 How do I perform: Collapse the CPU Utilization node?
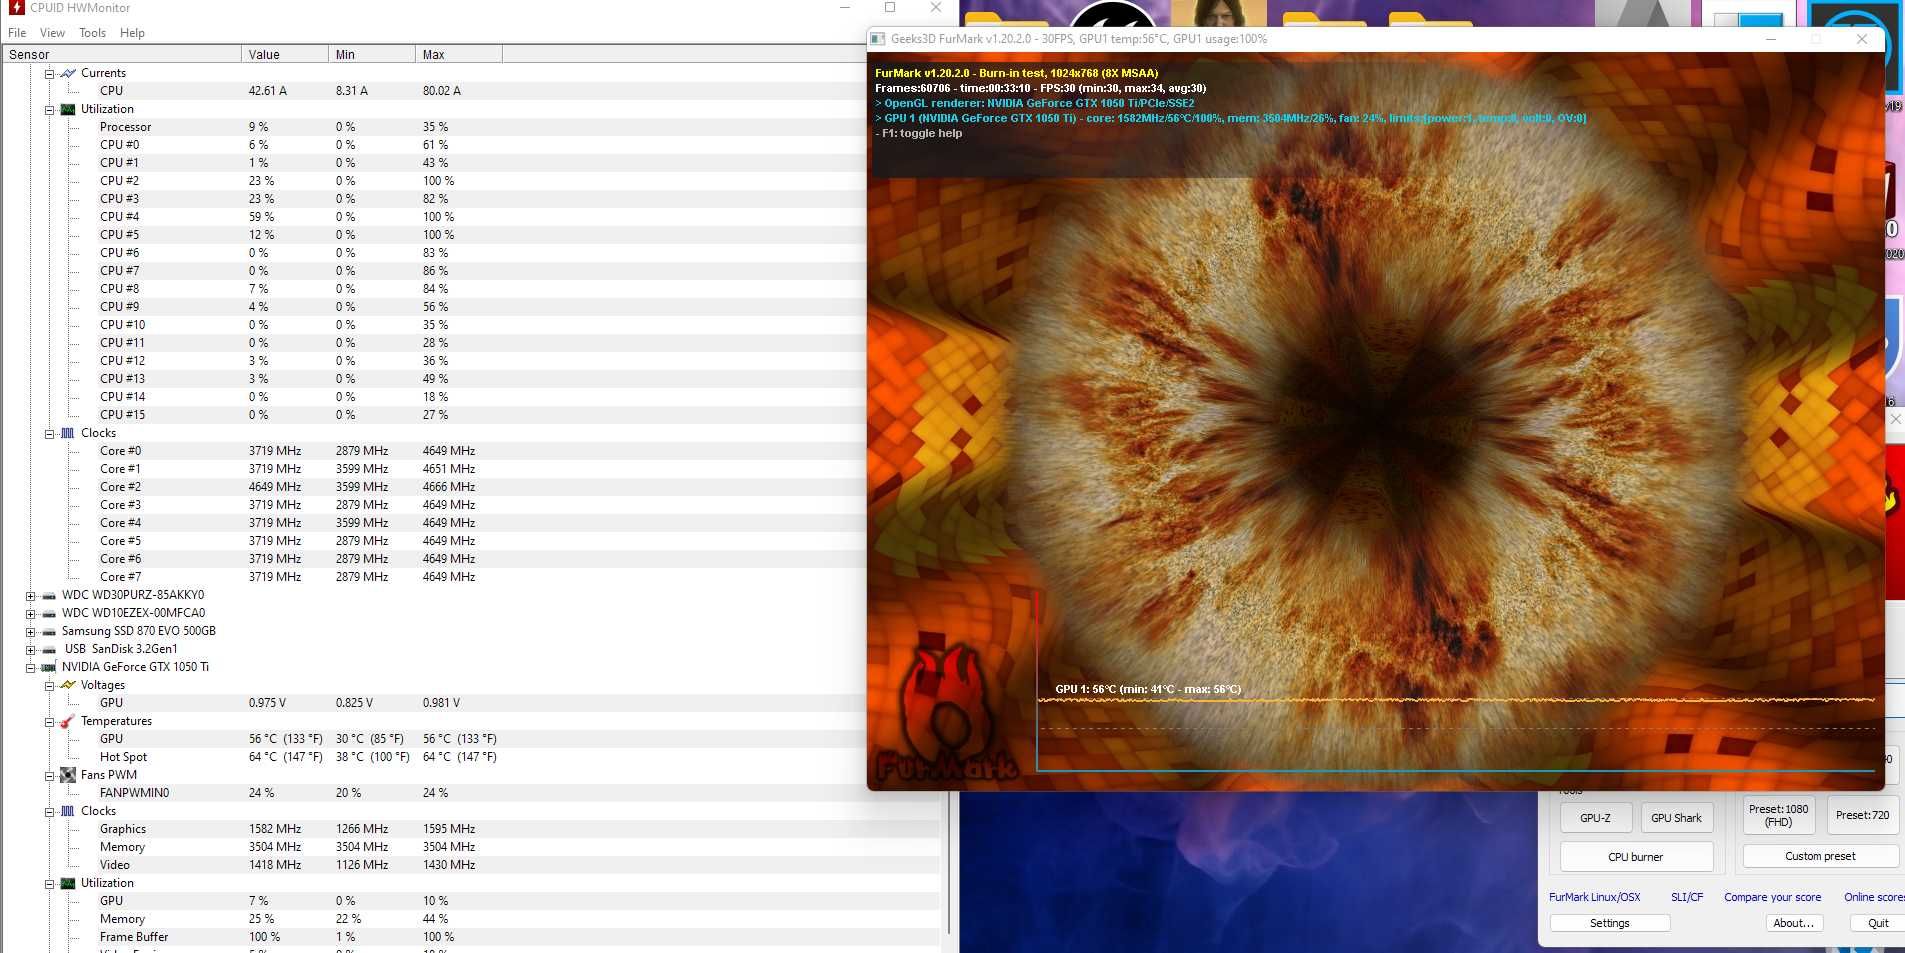click(49, 110)
